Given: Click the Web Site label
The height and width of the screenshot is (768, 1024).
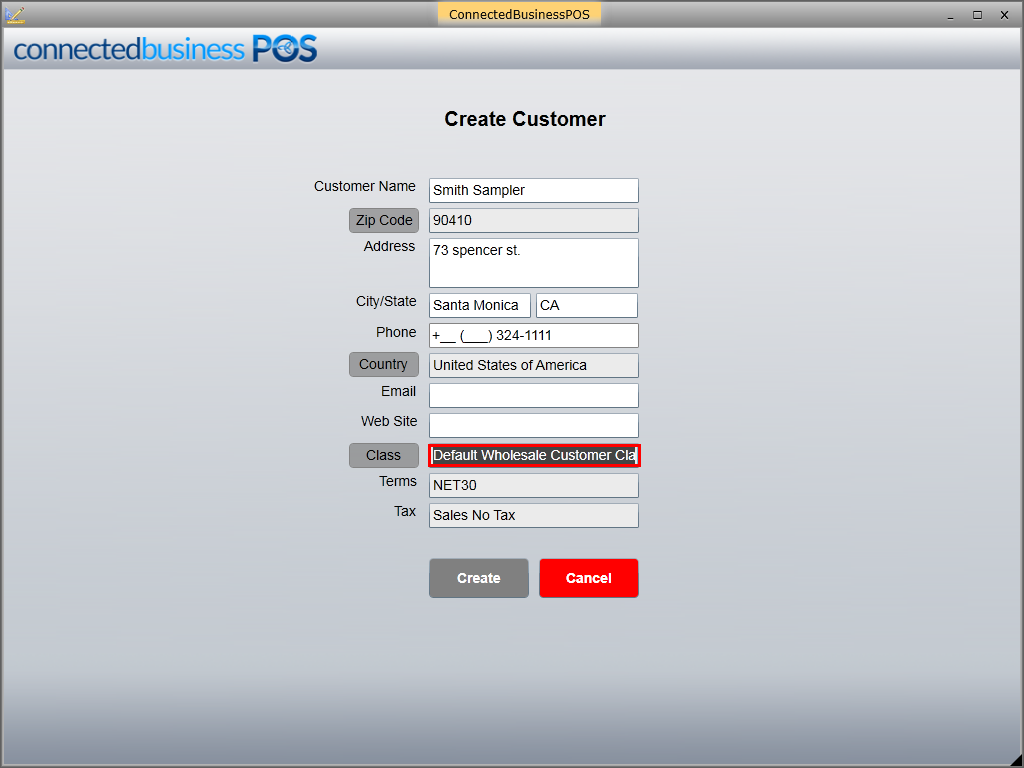Looking at the screenshot, I should [389, 421].
